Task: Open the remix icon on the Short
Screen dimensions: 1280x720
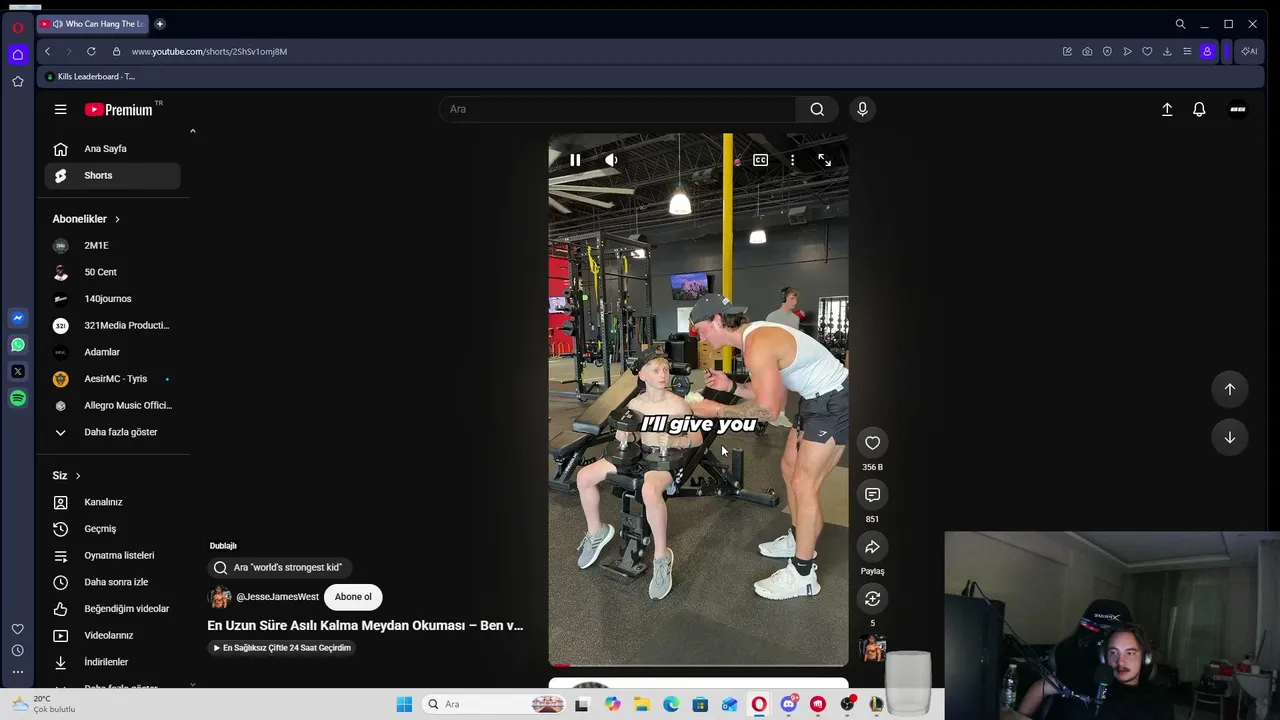Action: (x=872, y=599)
